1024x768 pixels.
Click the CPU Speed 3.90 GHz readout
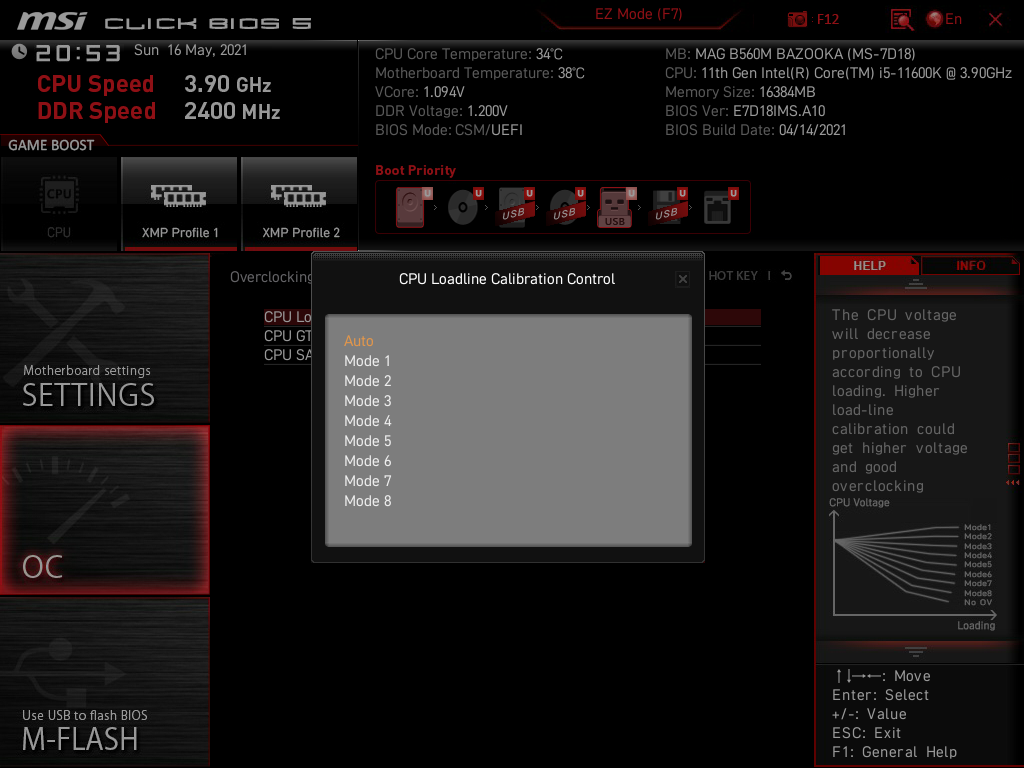(153, 84)
